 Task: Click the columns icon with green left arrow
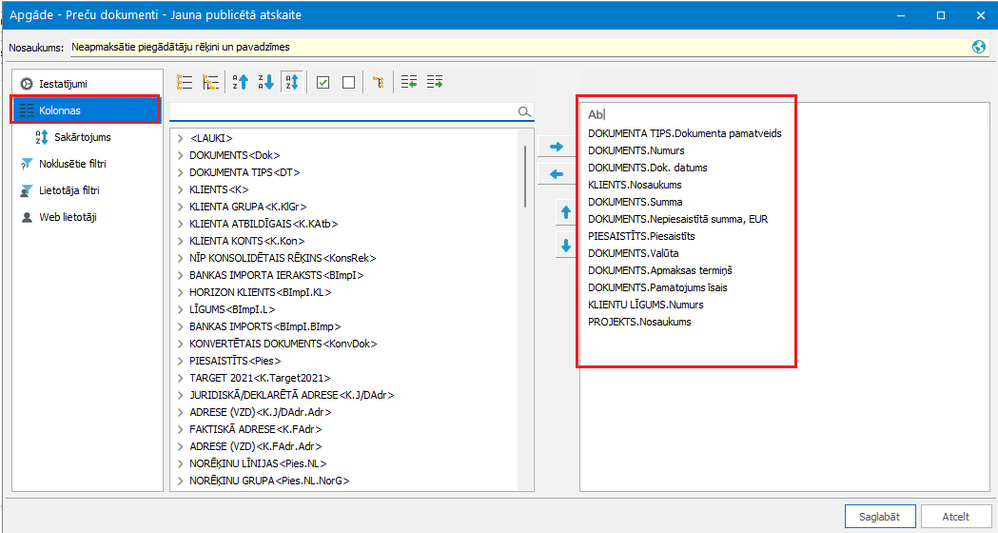tap(409, 82)
